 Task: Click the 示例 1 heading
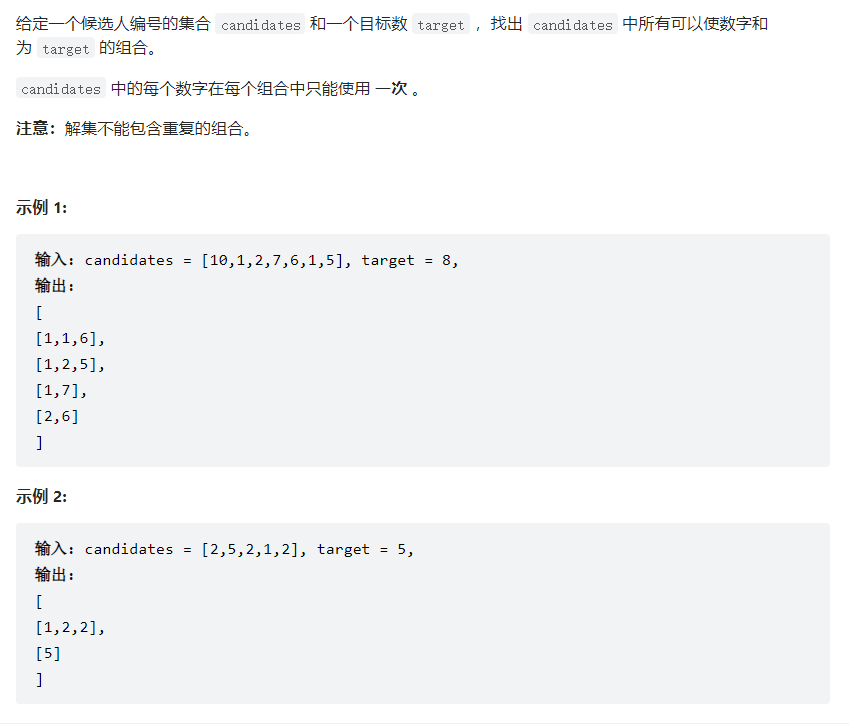point(42,208)
